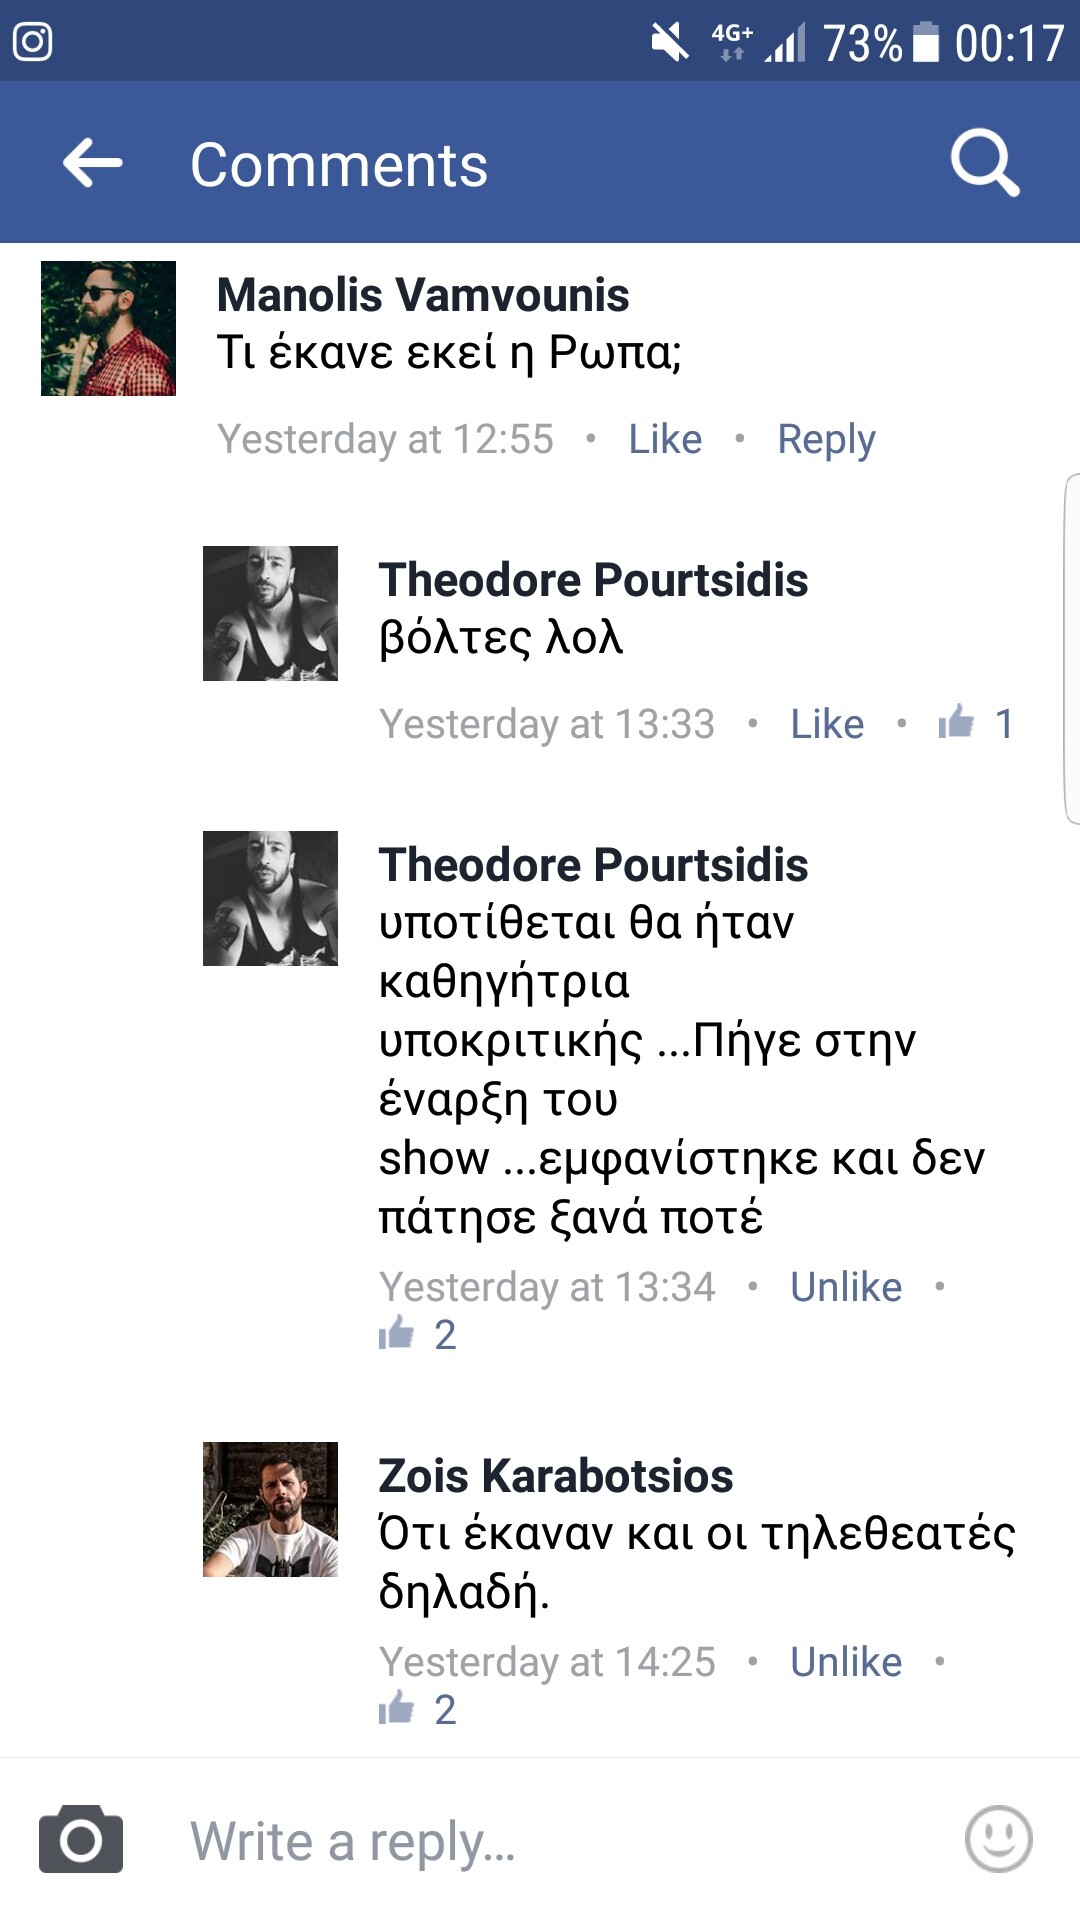Open Manolis Vamvounis's profile name
This screenshot has height=1920, width=1080.
click(423, 295)
